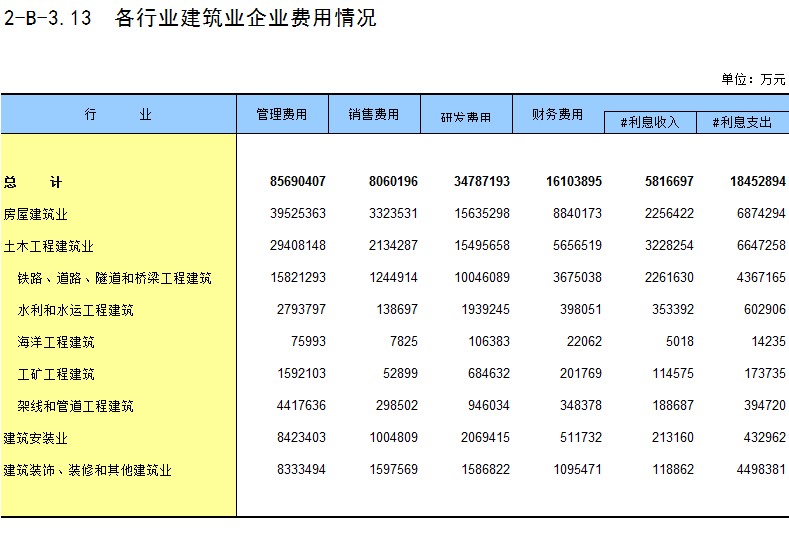This screenshot has height=550, width=789.
Task: Click the 建筑装饰、装修和其他建筑业 row label
Action: coord(87,470)
